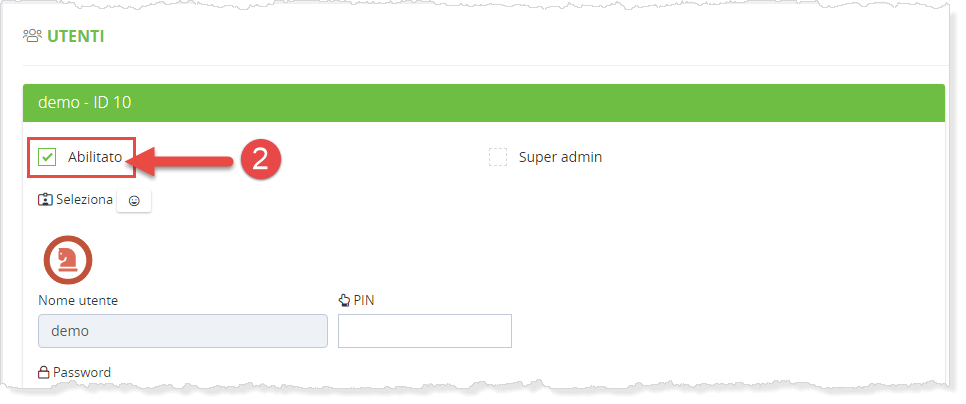Click the Seleziona label

(x=84, y=200)
